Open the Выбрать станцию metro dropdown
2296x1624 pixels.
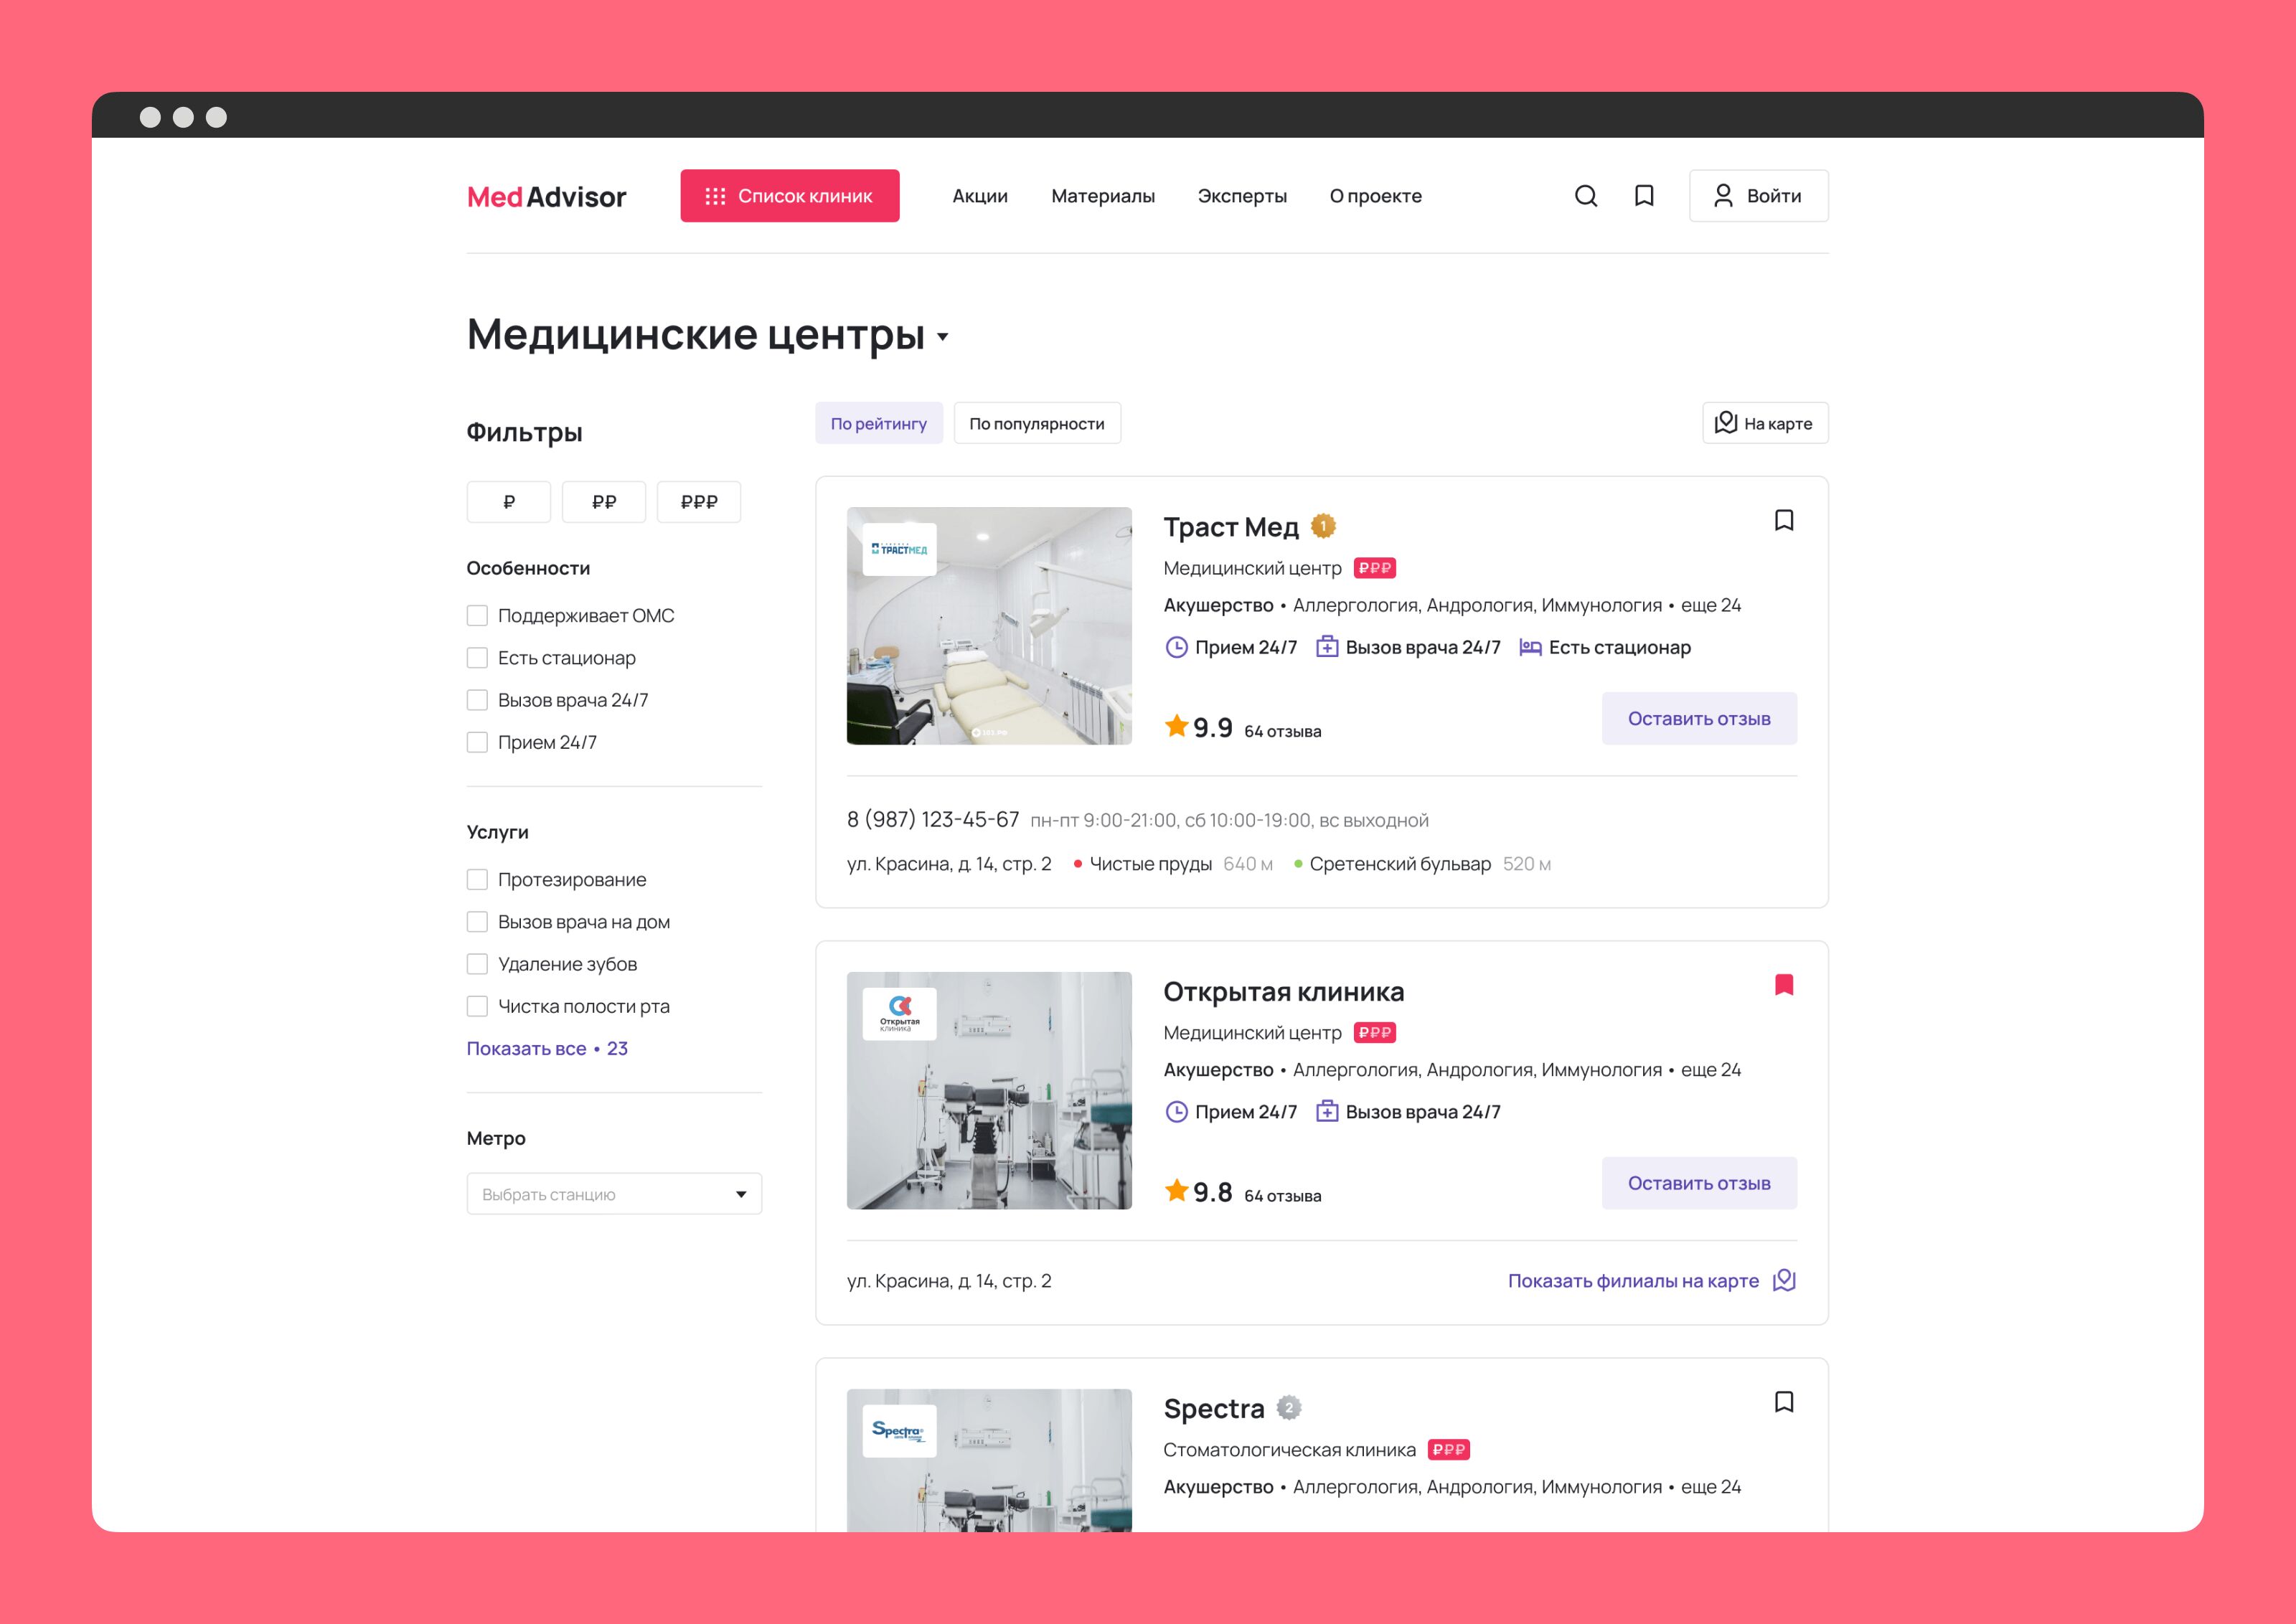(x=614, y=1194)
